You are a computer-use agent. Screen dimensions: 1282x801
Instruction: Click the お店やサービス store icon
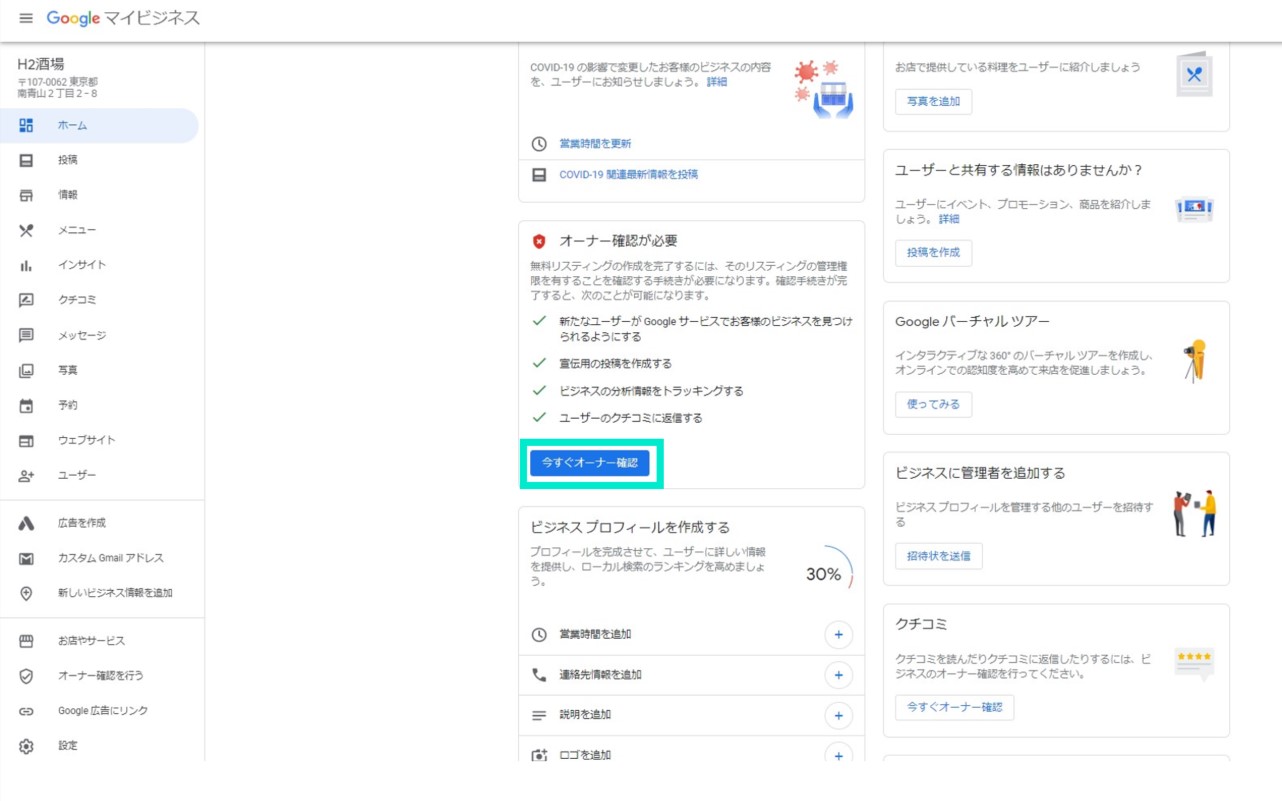click(26, 641)
